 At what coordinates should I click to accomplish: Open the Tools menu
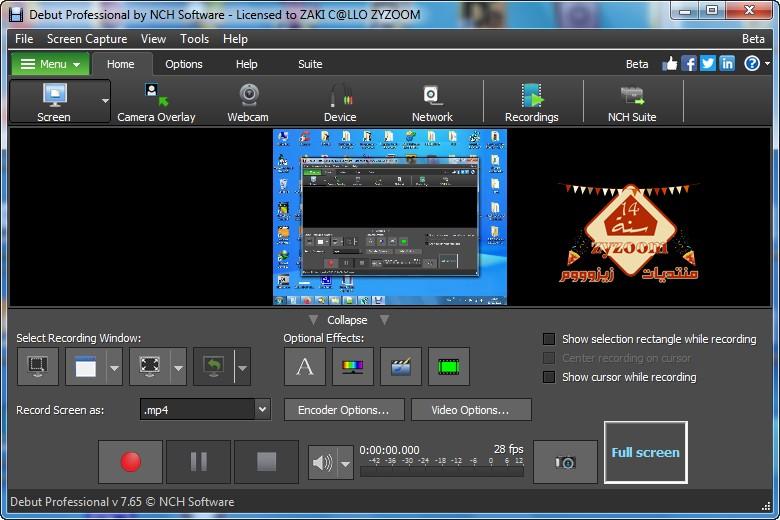[194, 39]
